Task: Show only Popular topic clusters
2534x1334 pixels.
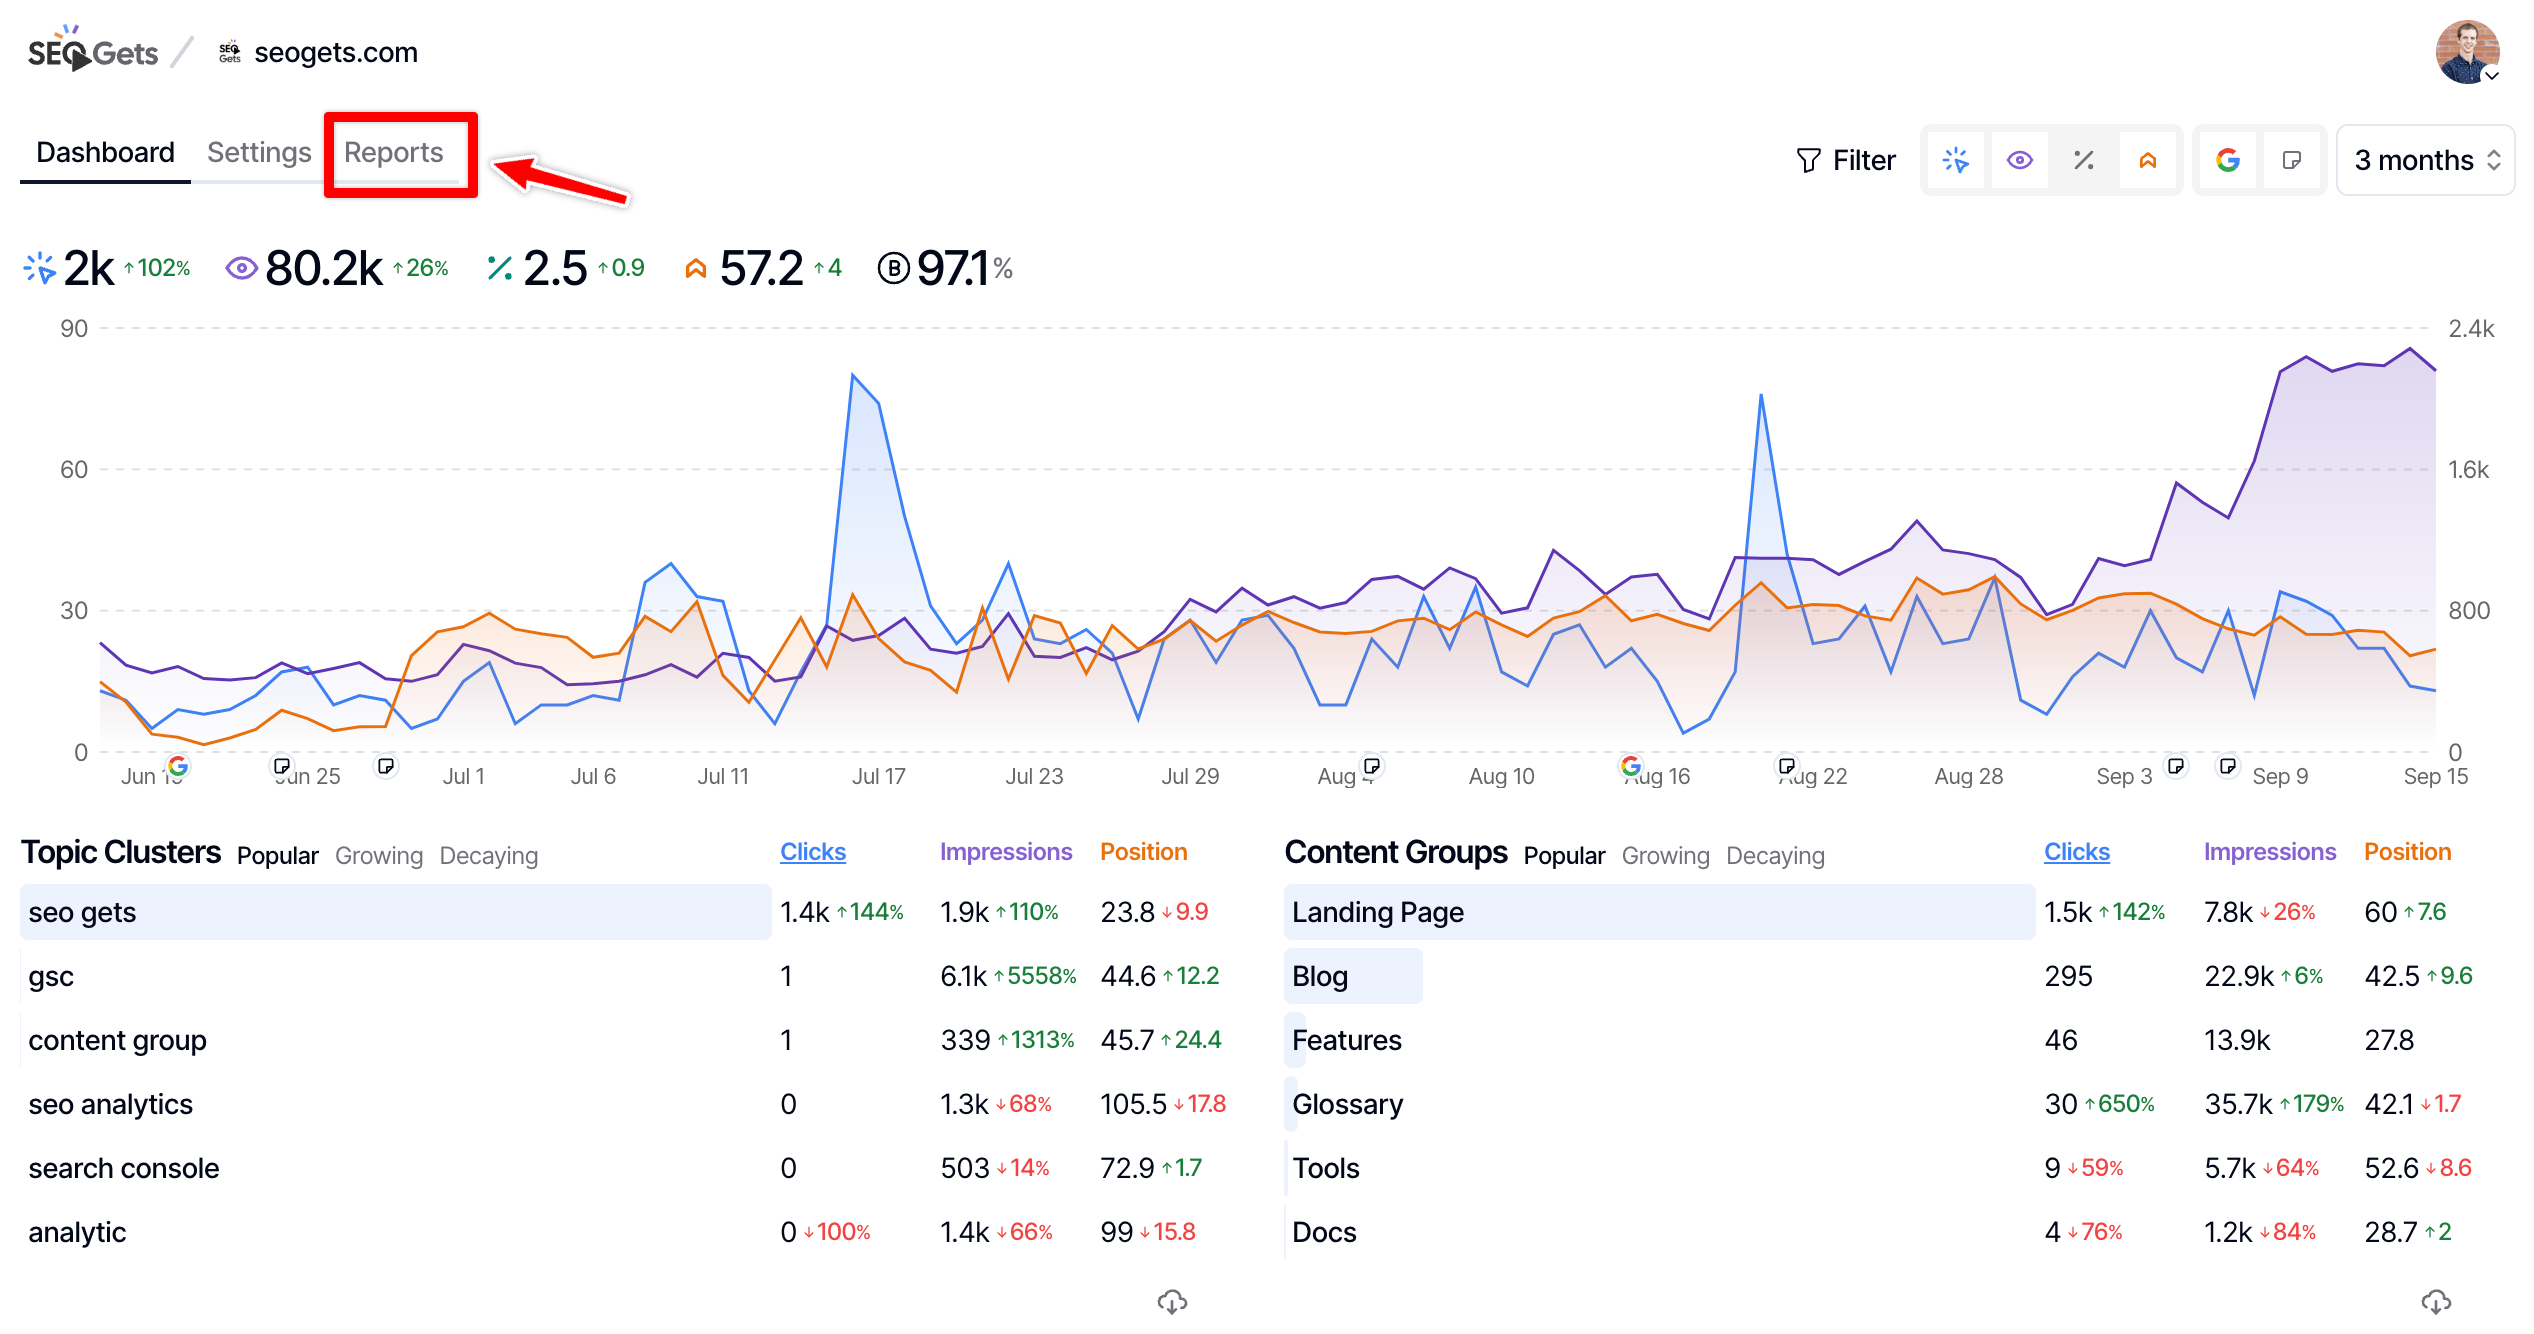Action: (277, 855)
